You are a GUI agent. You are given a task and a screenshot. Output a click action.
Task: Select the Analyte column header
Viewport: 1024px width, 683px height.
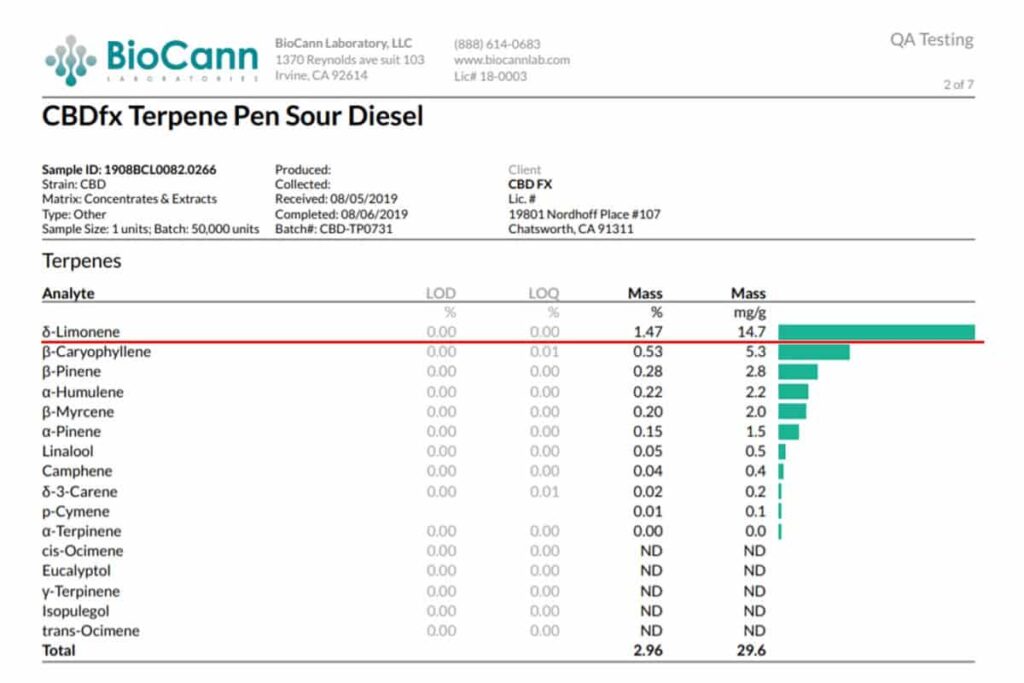coord(68,293)
